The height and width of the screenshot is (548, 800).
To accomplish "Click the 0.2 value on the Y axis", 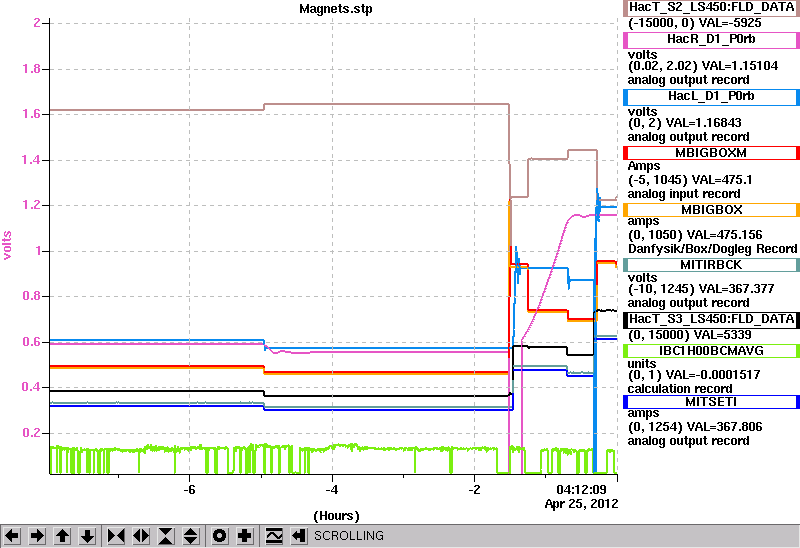I will pyautogui.click(x=31, y=433).
